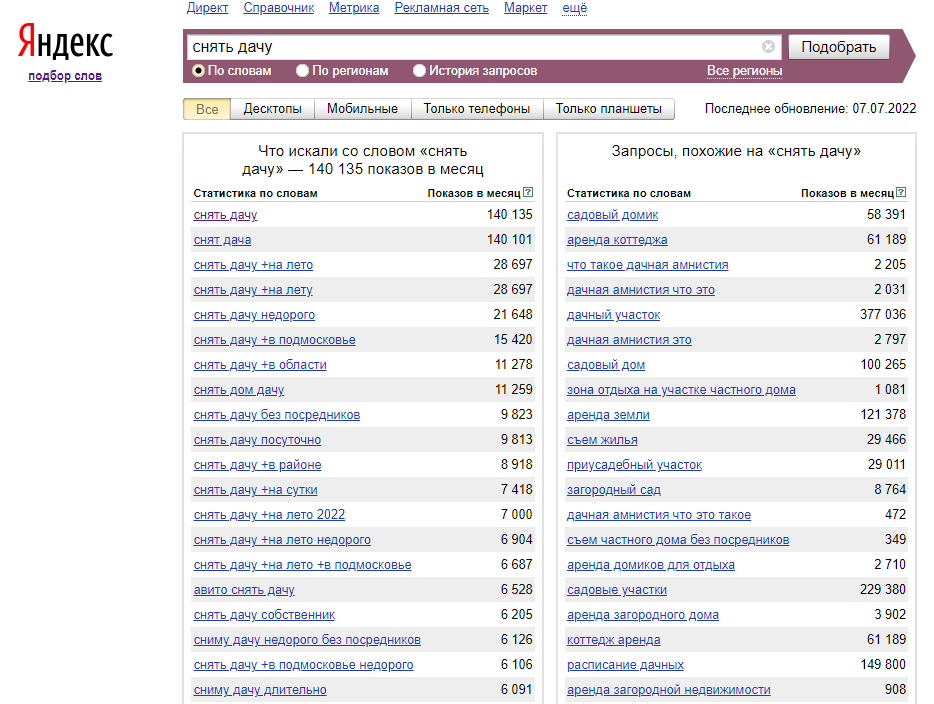
Task: Open the 'Все регионы' region selector
Action: (744, 71)
